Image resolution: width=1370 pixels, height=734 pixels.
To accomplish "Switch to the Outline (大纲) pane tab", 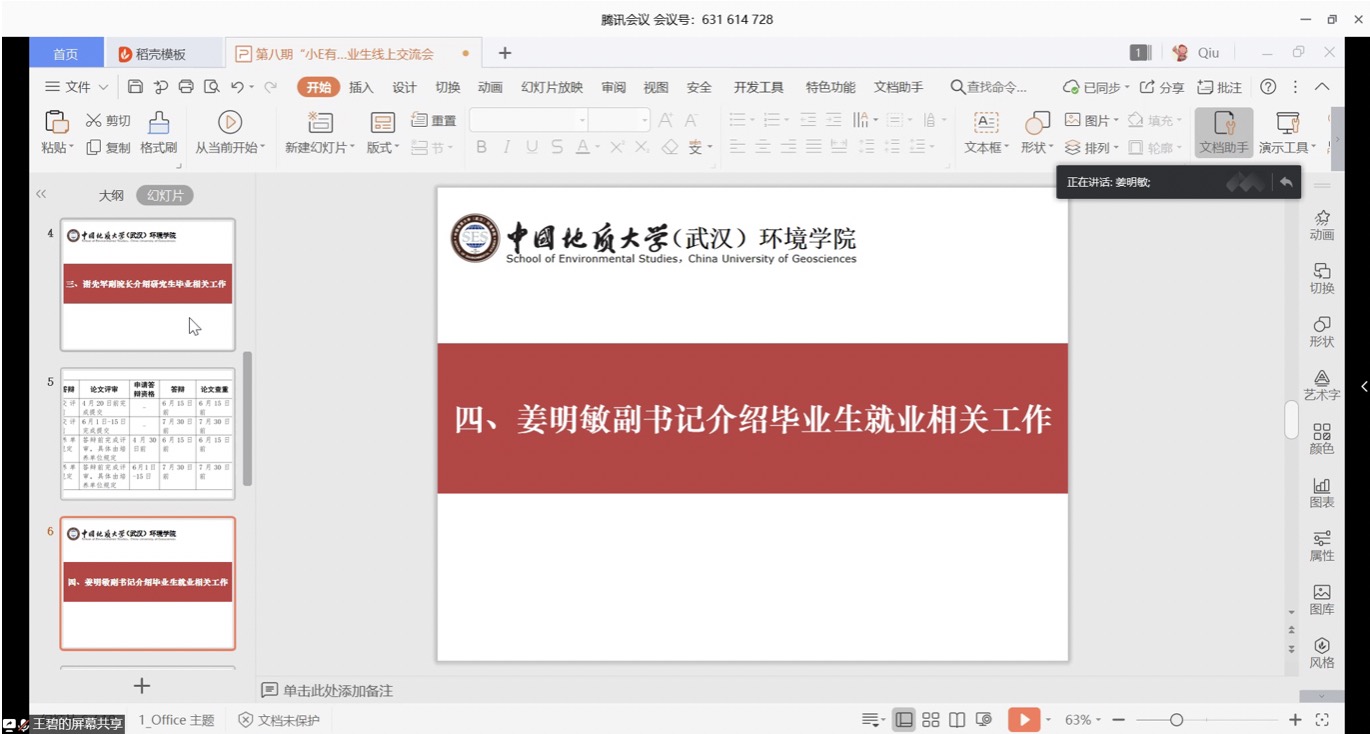I will point(111,196).
